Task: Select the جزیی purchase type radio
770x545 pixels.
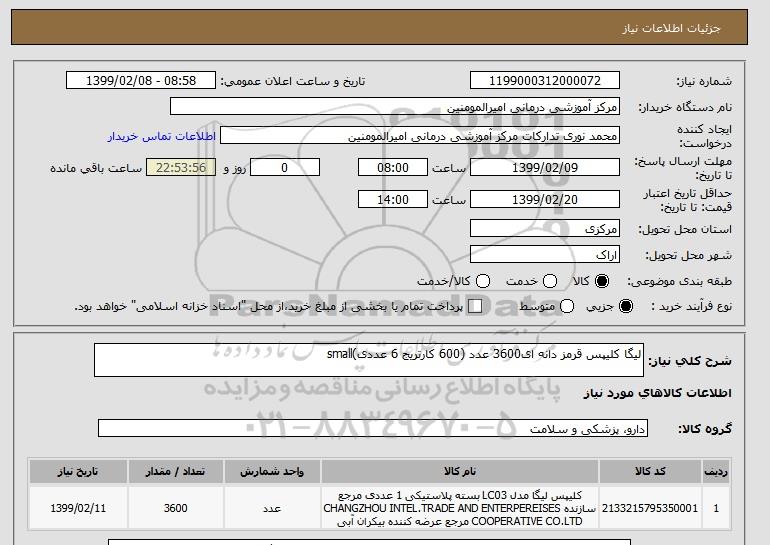Action: 626,306
